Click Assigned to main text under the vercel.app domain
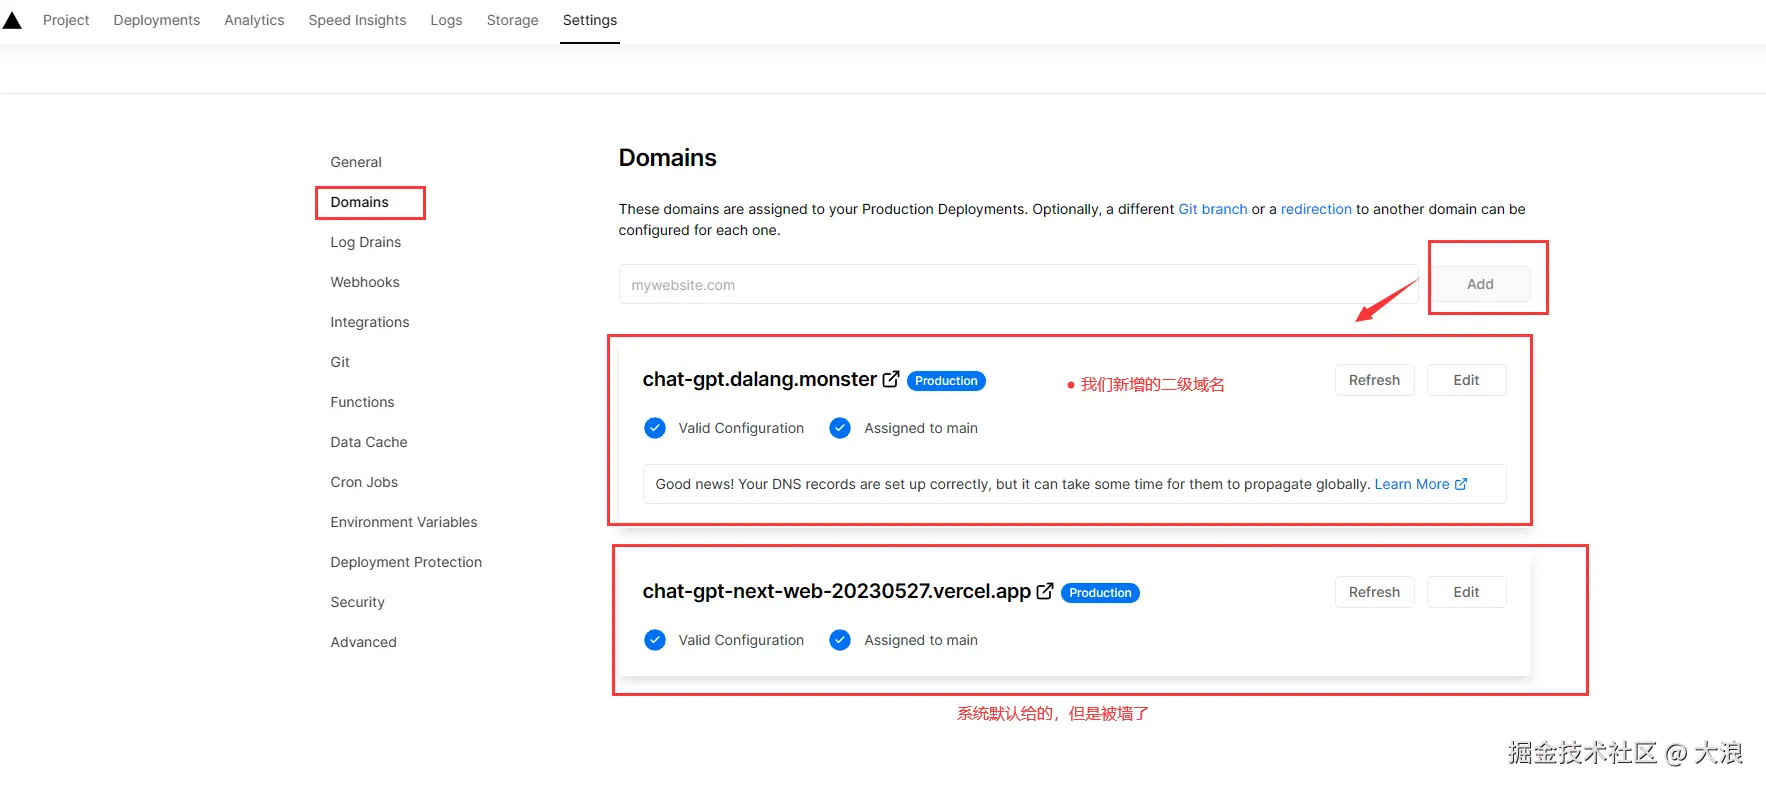Screen dimensions: 1766x789 click(x=921, y=640)
